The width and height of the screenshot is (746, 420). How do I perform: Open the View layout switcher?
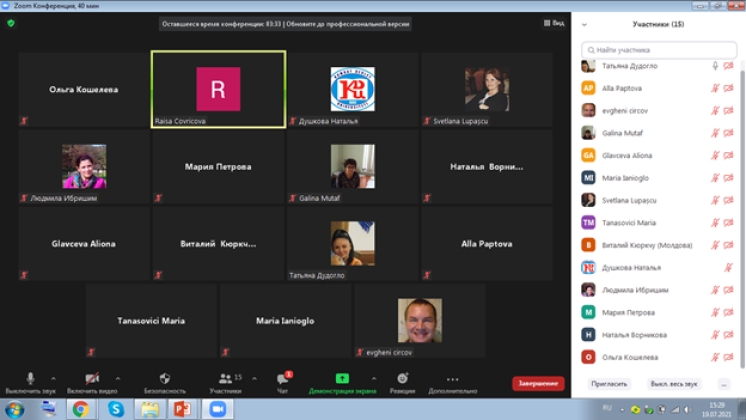point(554,23)
